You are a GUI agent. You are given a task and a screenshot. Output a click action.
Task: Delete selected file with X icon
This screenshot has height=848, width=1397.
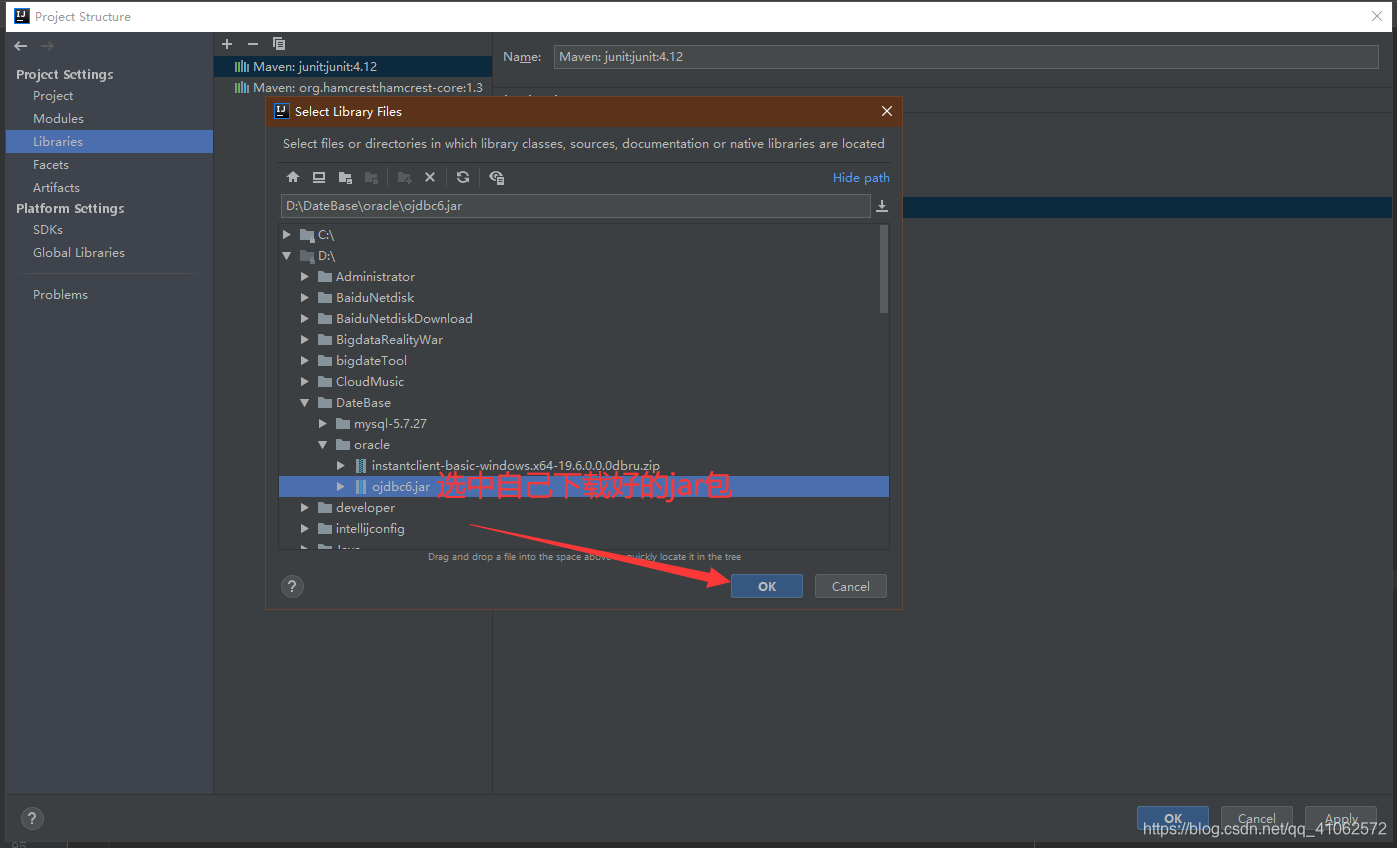430,177
